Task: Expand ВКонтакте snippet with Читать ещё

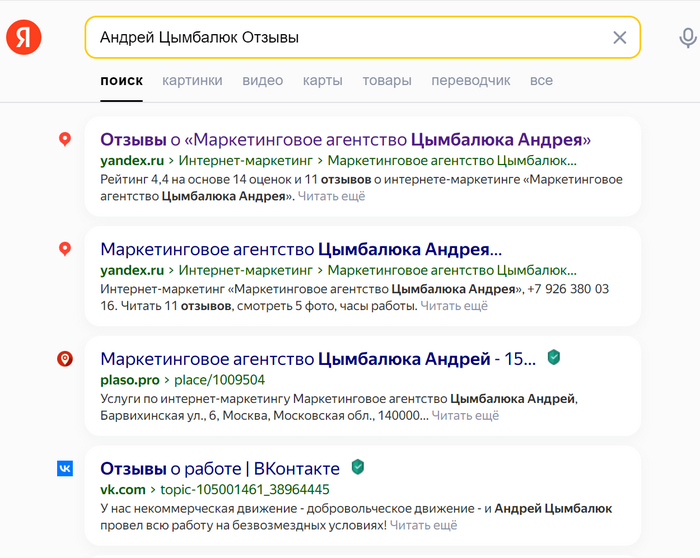Action: click(423, 524)
